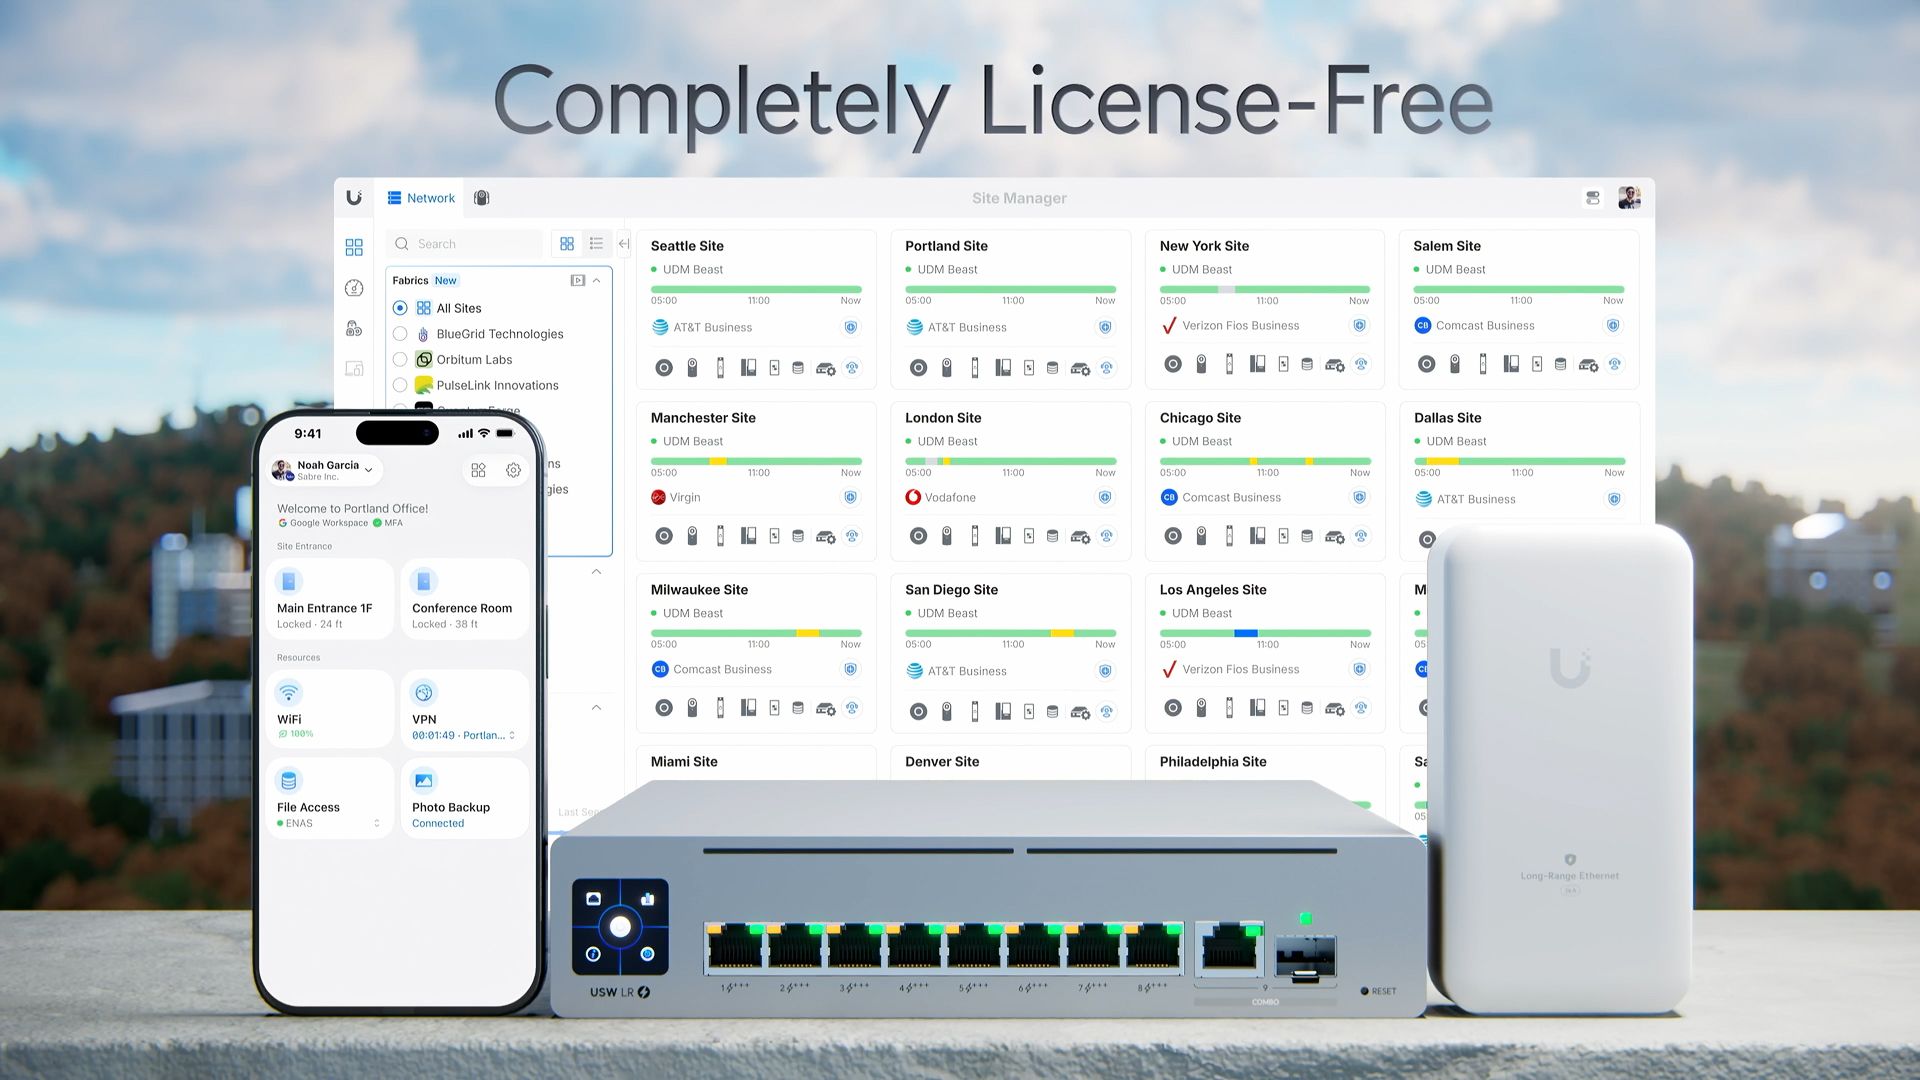Open the Seattle Site card title
The image size is (1920, 1080).
click(687, 246)
